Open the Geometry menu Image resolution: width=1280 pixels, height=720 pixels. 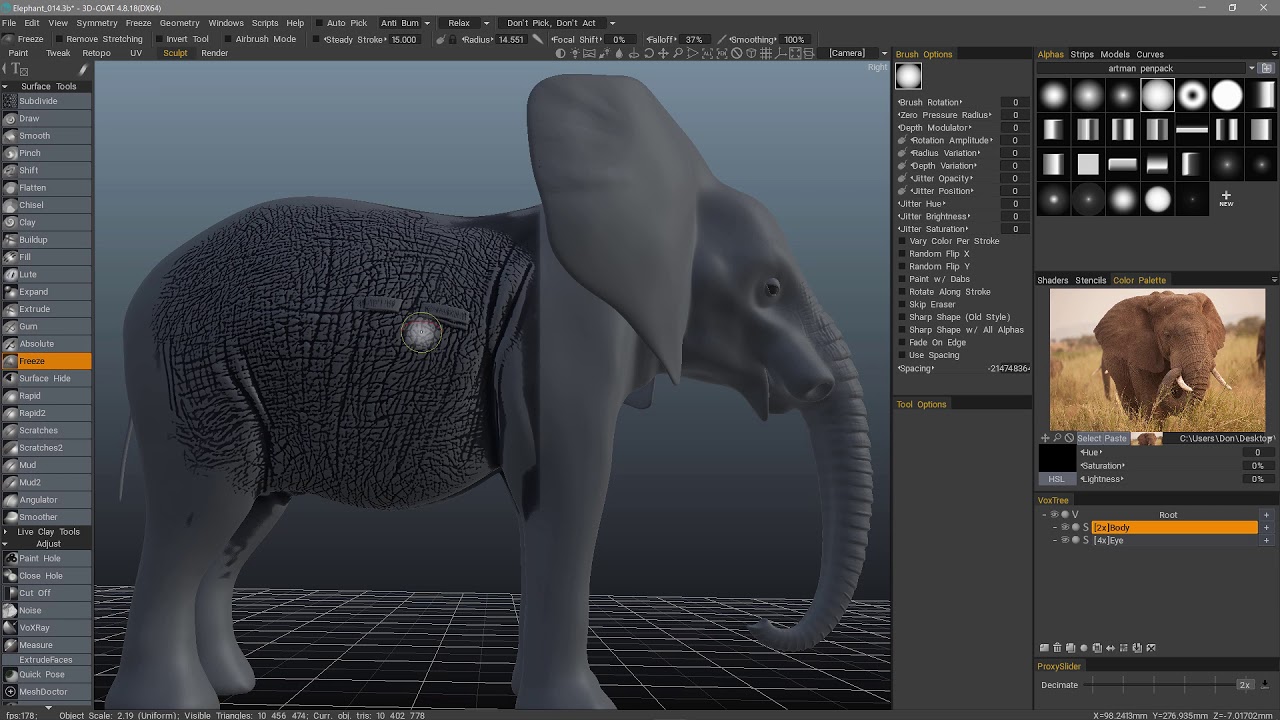[180, 23]
